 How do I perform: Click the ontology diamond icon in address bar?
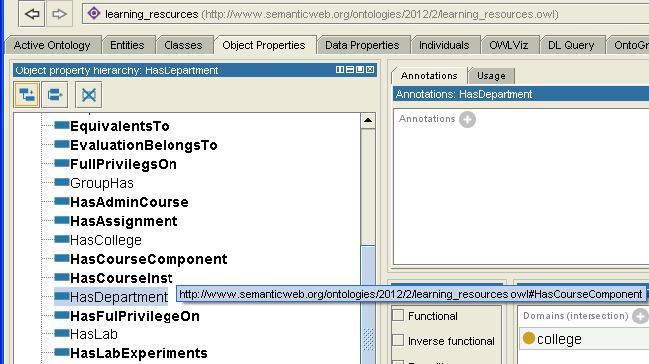[94, 13]
